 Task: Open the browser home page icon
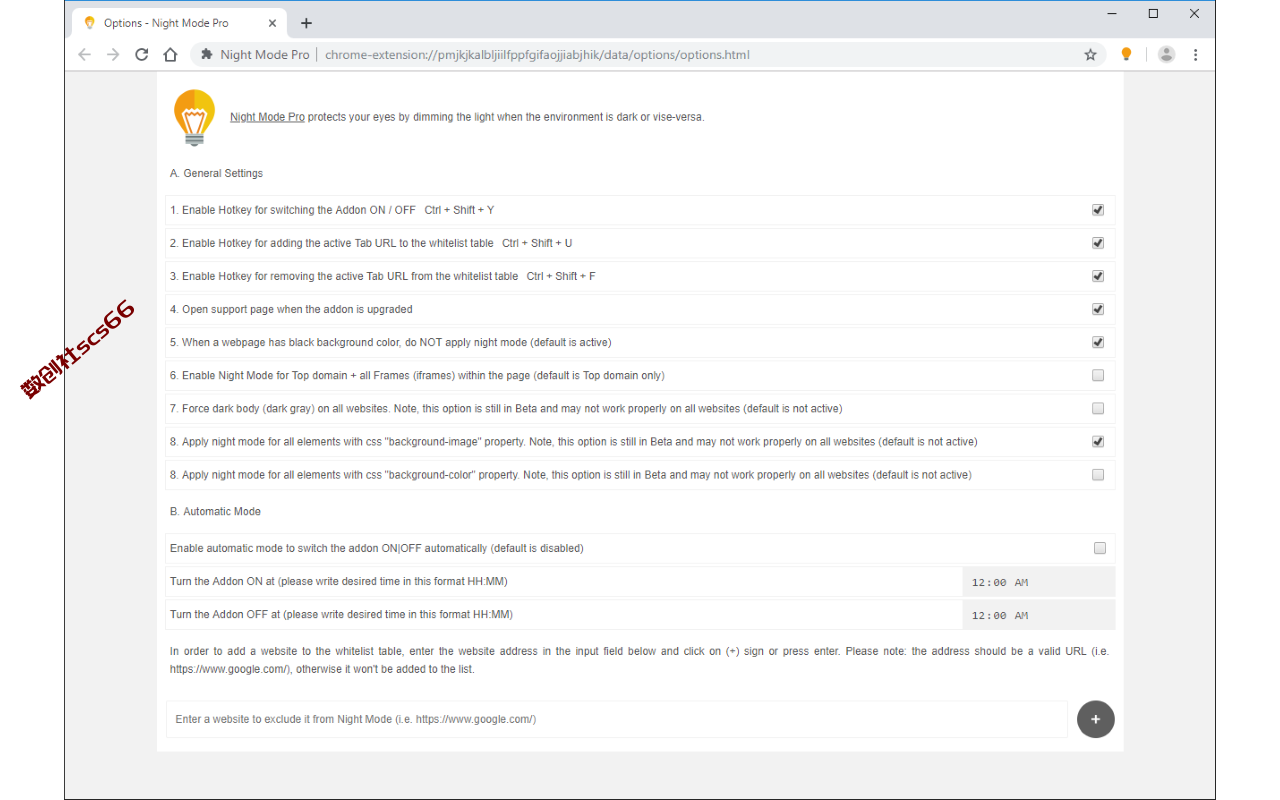click(171, 55)
